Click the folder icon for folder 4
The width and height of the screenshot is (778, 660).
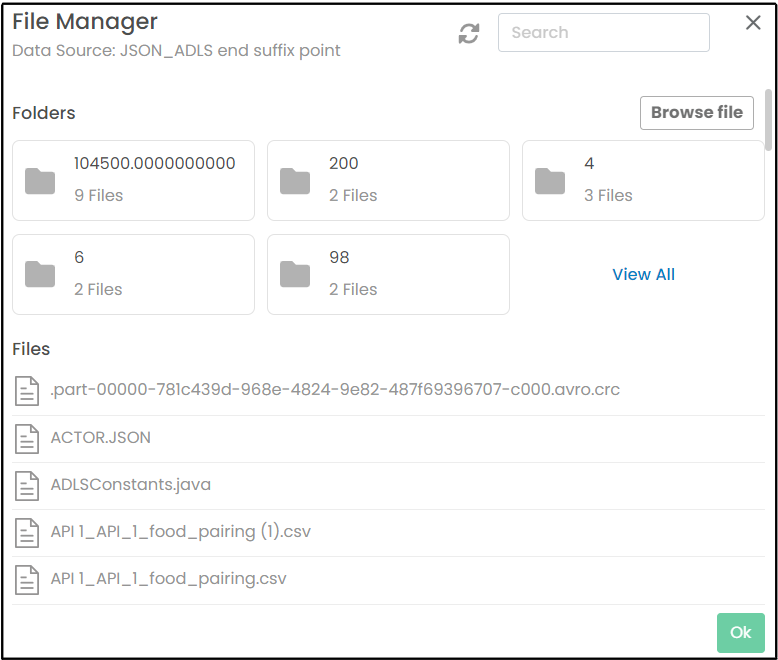[550, 180]
